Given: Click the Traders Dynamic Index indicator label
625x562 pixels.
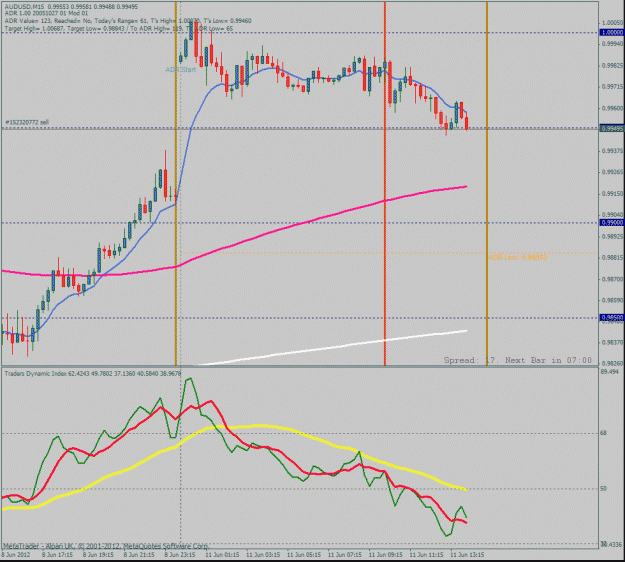Looking at the screenshot, I should [92, 373].
